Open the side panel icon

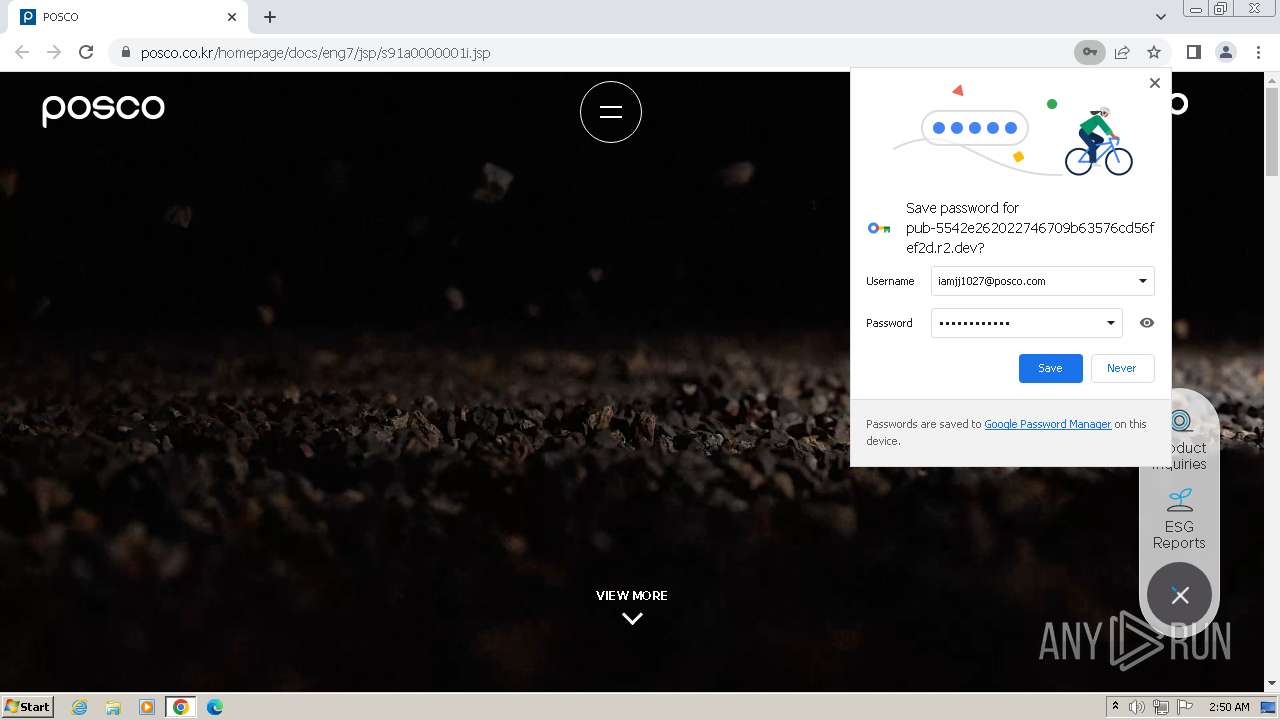pyautogui.click(x=1193, y=52)
